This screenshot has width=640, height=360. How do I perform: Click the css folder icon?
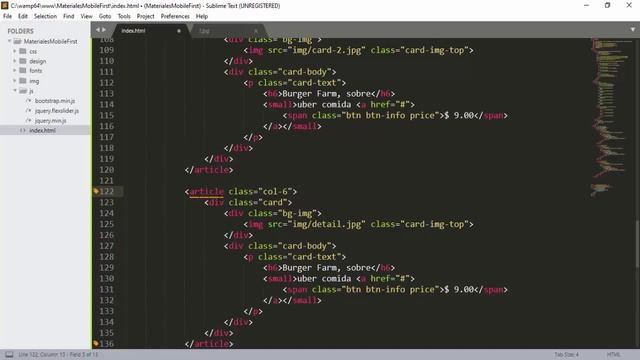pyautogui.click(x=23, y=51)
